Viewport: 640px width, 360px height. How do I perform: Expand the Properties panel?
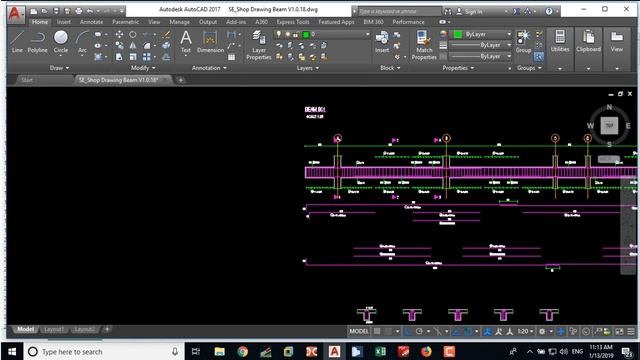tap(458, 68)
